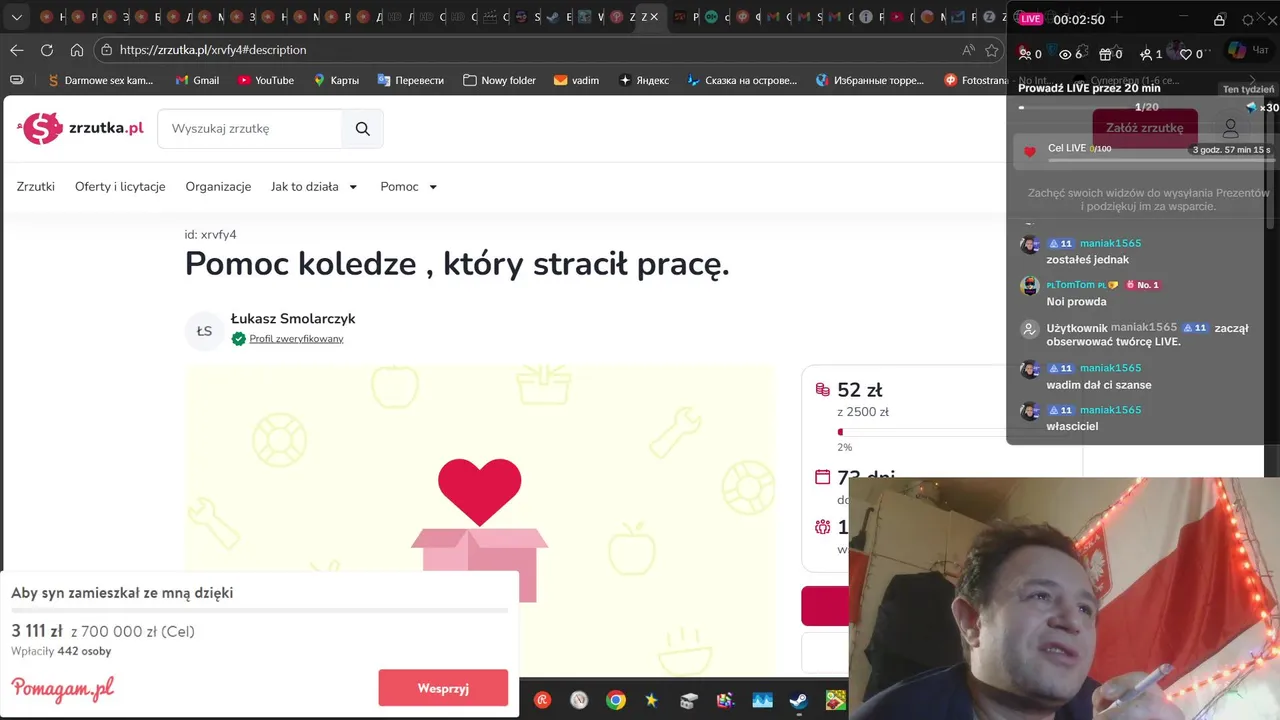Open the Перевести bookmark
The width and height of the screenshot is (1280, 720).
(x=410, y=80)
